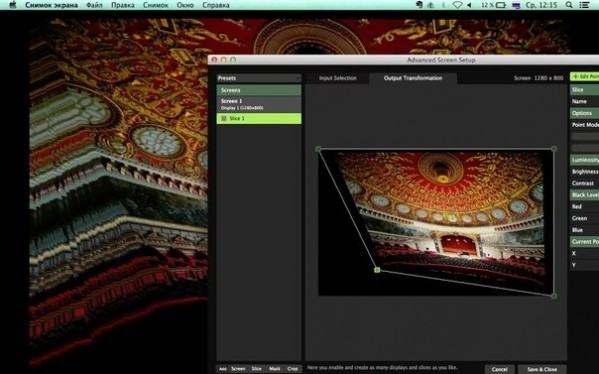Collapse the Options section header
The image size is (599, 374).
click(584, 113)
